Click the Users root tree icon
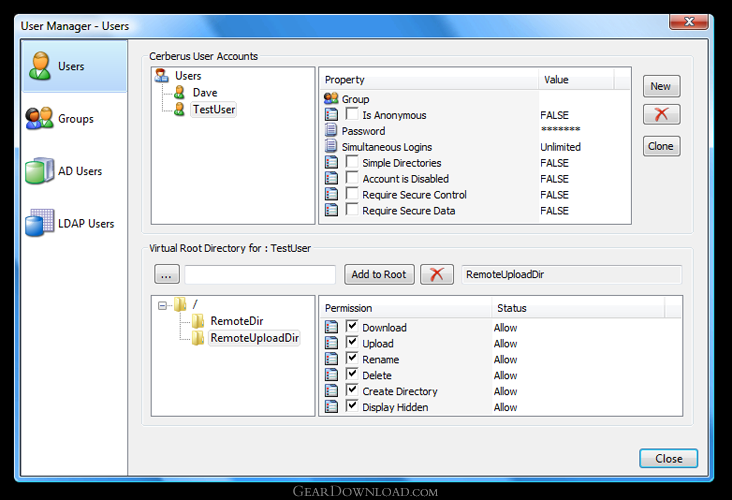 click(162, 76)
